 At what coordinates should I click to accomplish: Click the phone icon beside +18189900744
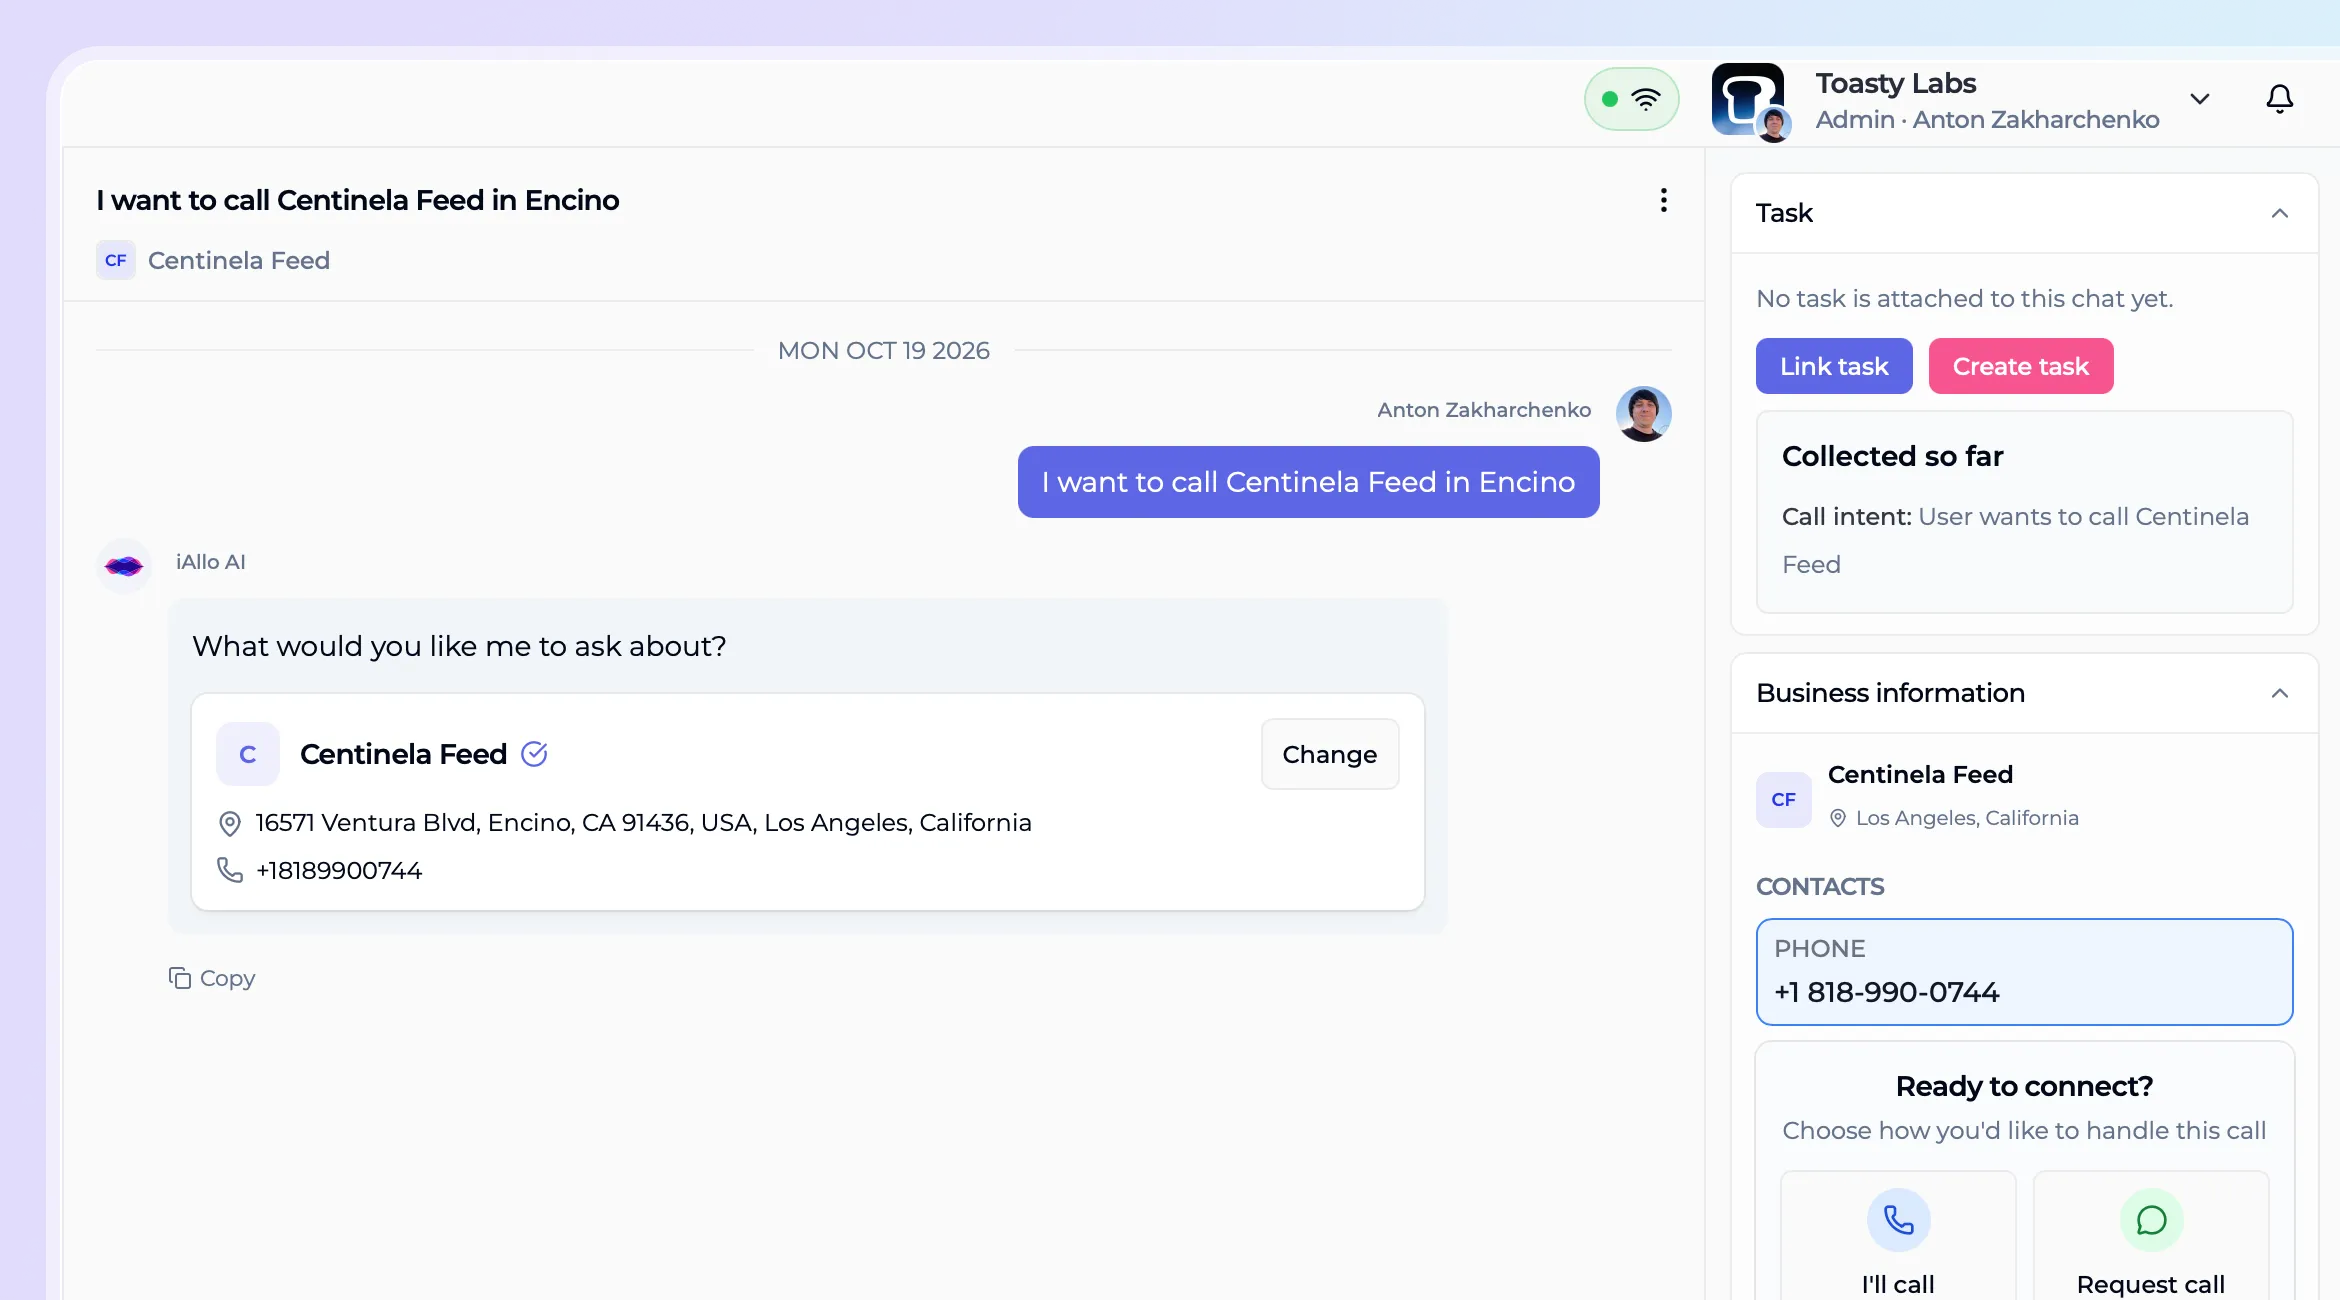click(229, 870)
